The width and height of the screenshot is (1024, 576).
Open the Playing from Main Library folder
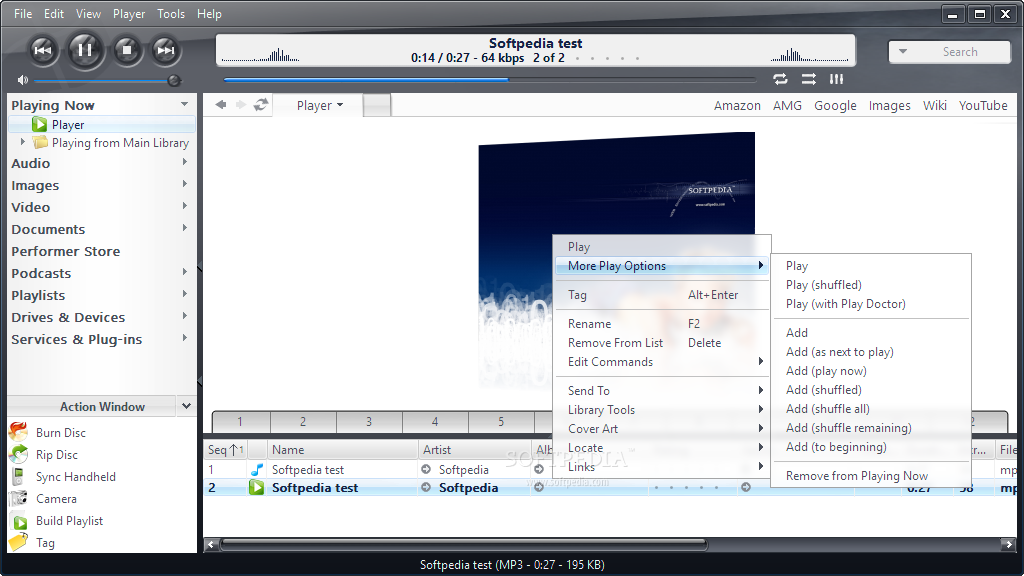coord(40,142)
